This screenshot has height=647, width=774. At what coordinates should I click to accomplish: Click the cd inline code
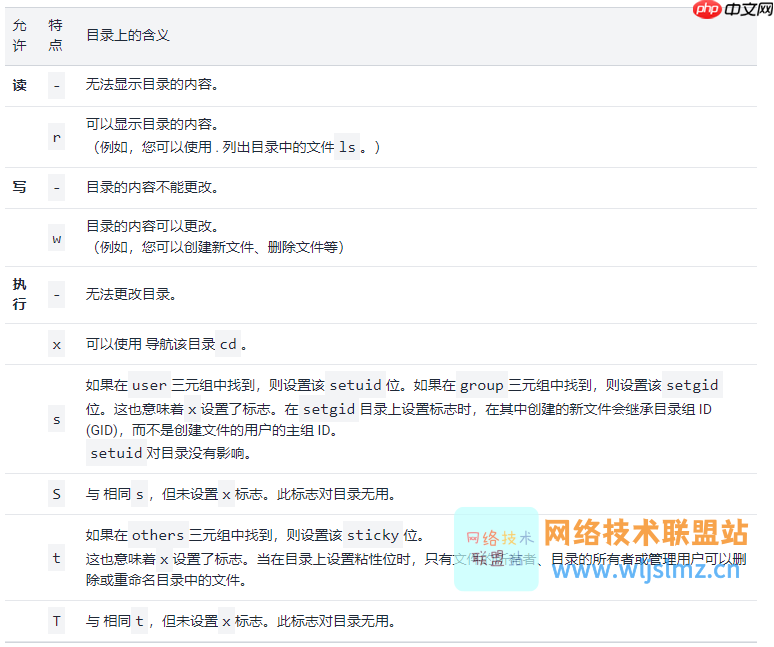[x=228, y=344]
